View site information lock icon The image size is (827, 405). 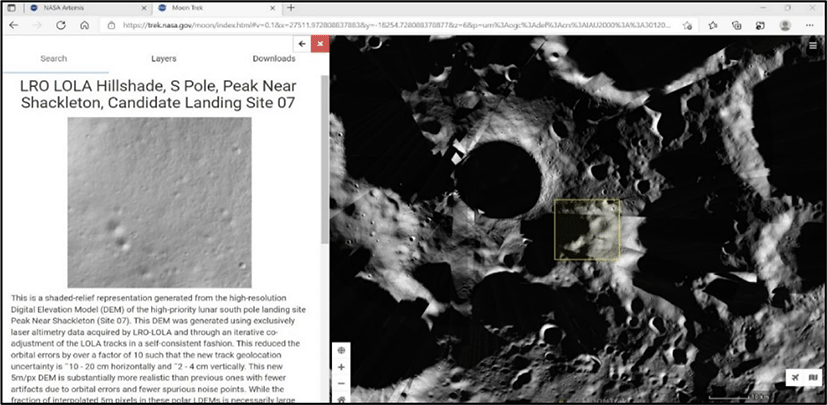pyautogui.click(x=111, y=25)
